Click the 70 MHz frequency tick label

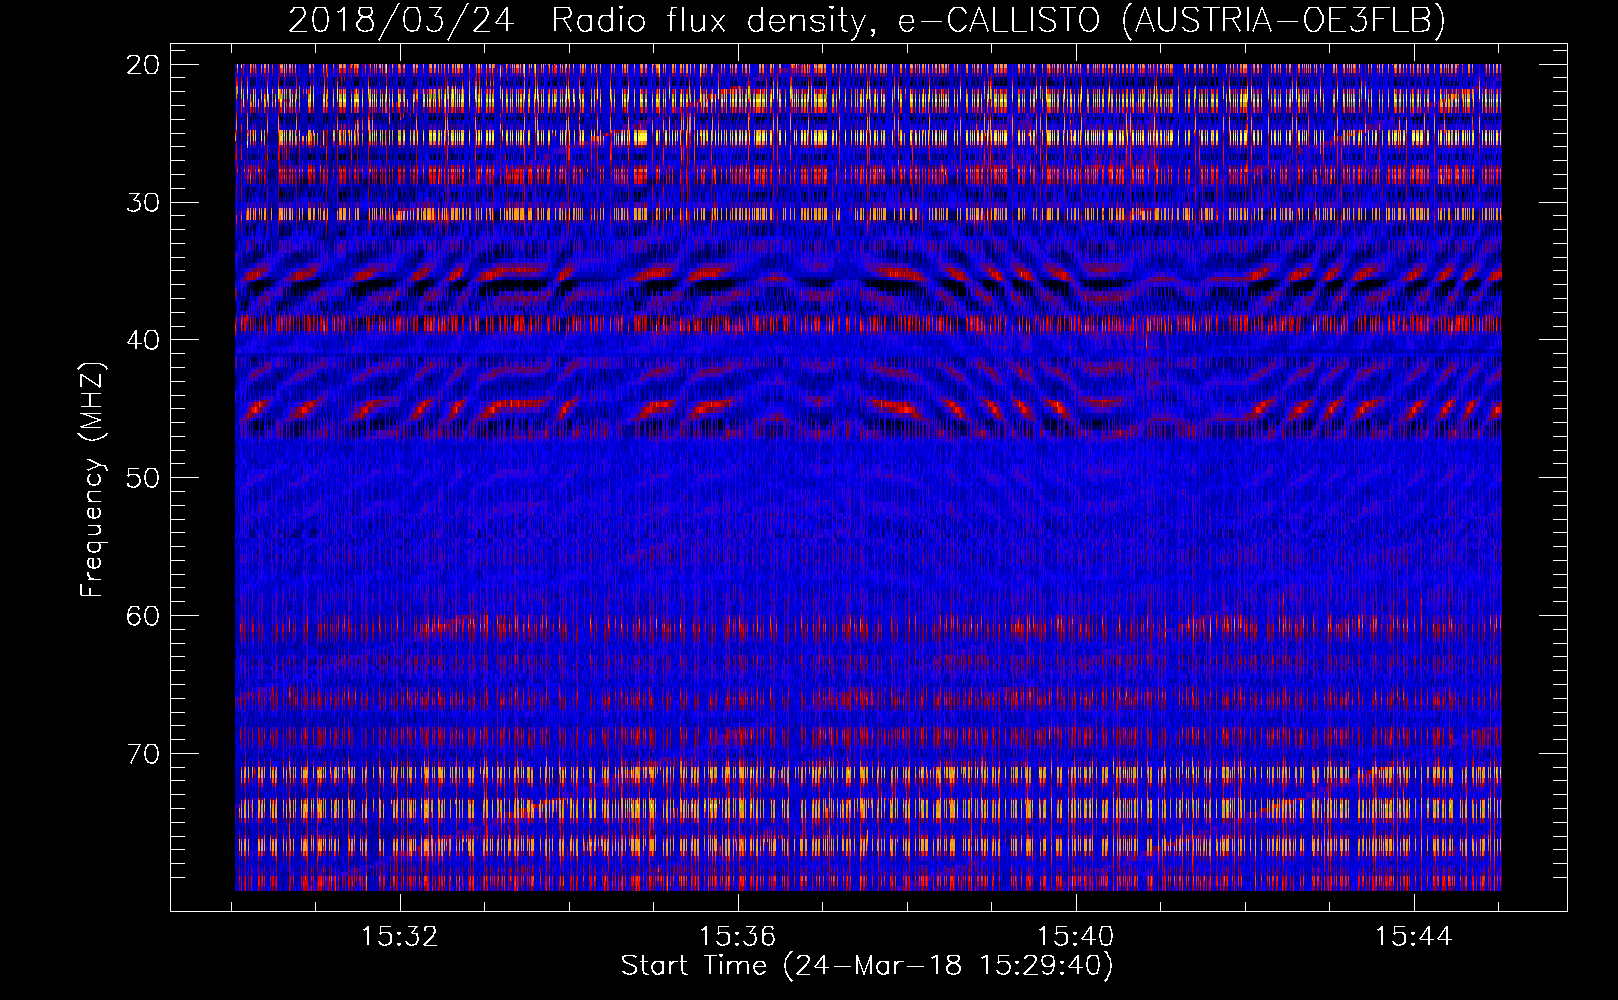click(x=144, y=753)
